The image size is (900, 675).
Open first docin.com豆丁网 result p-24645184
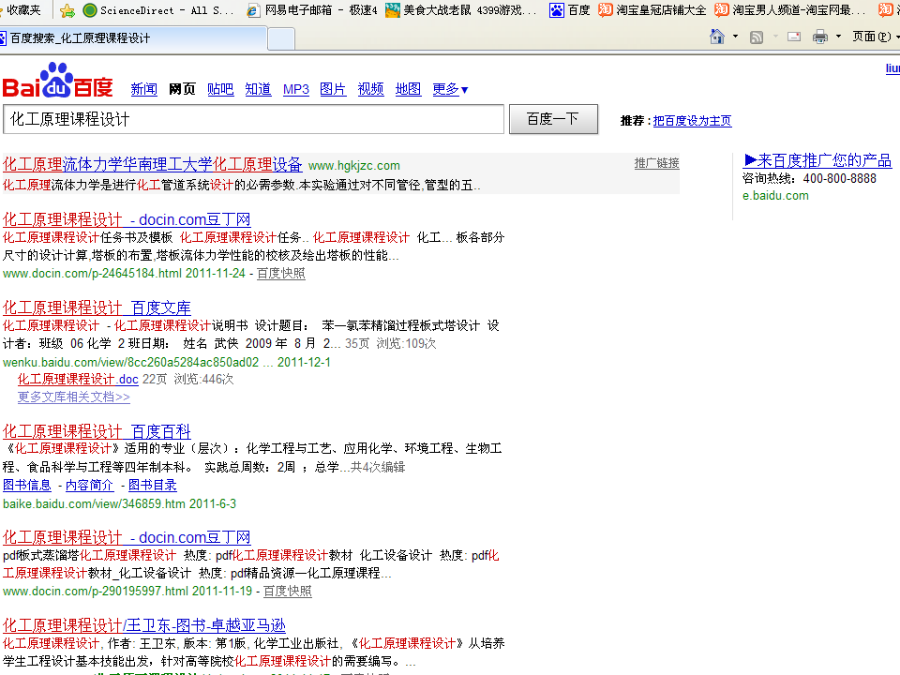pyautogui.click(x=126, y=220)
